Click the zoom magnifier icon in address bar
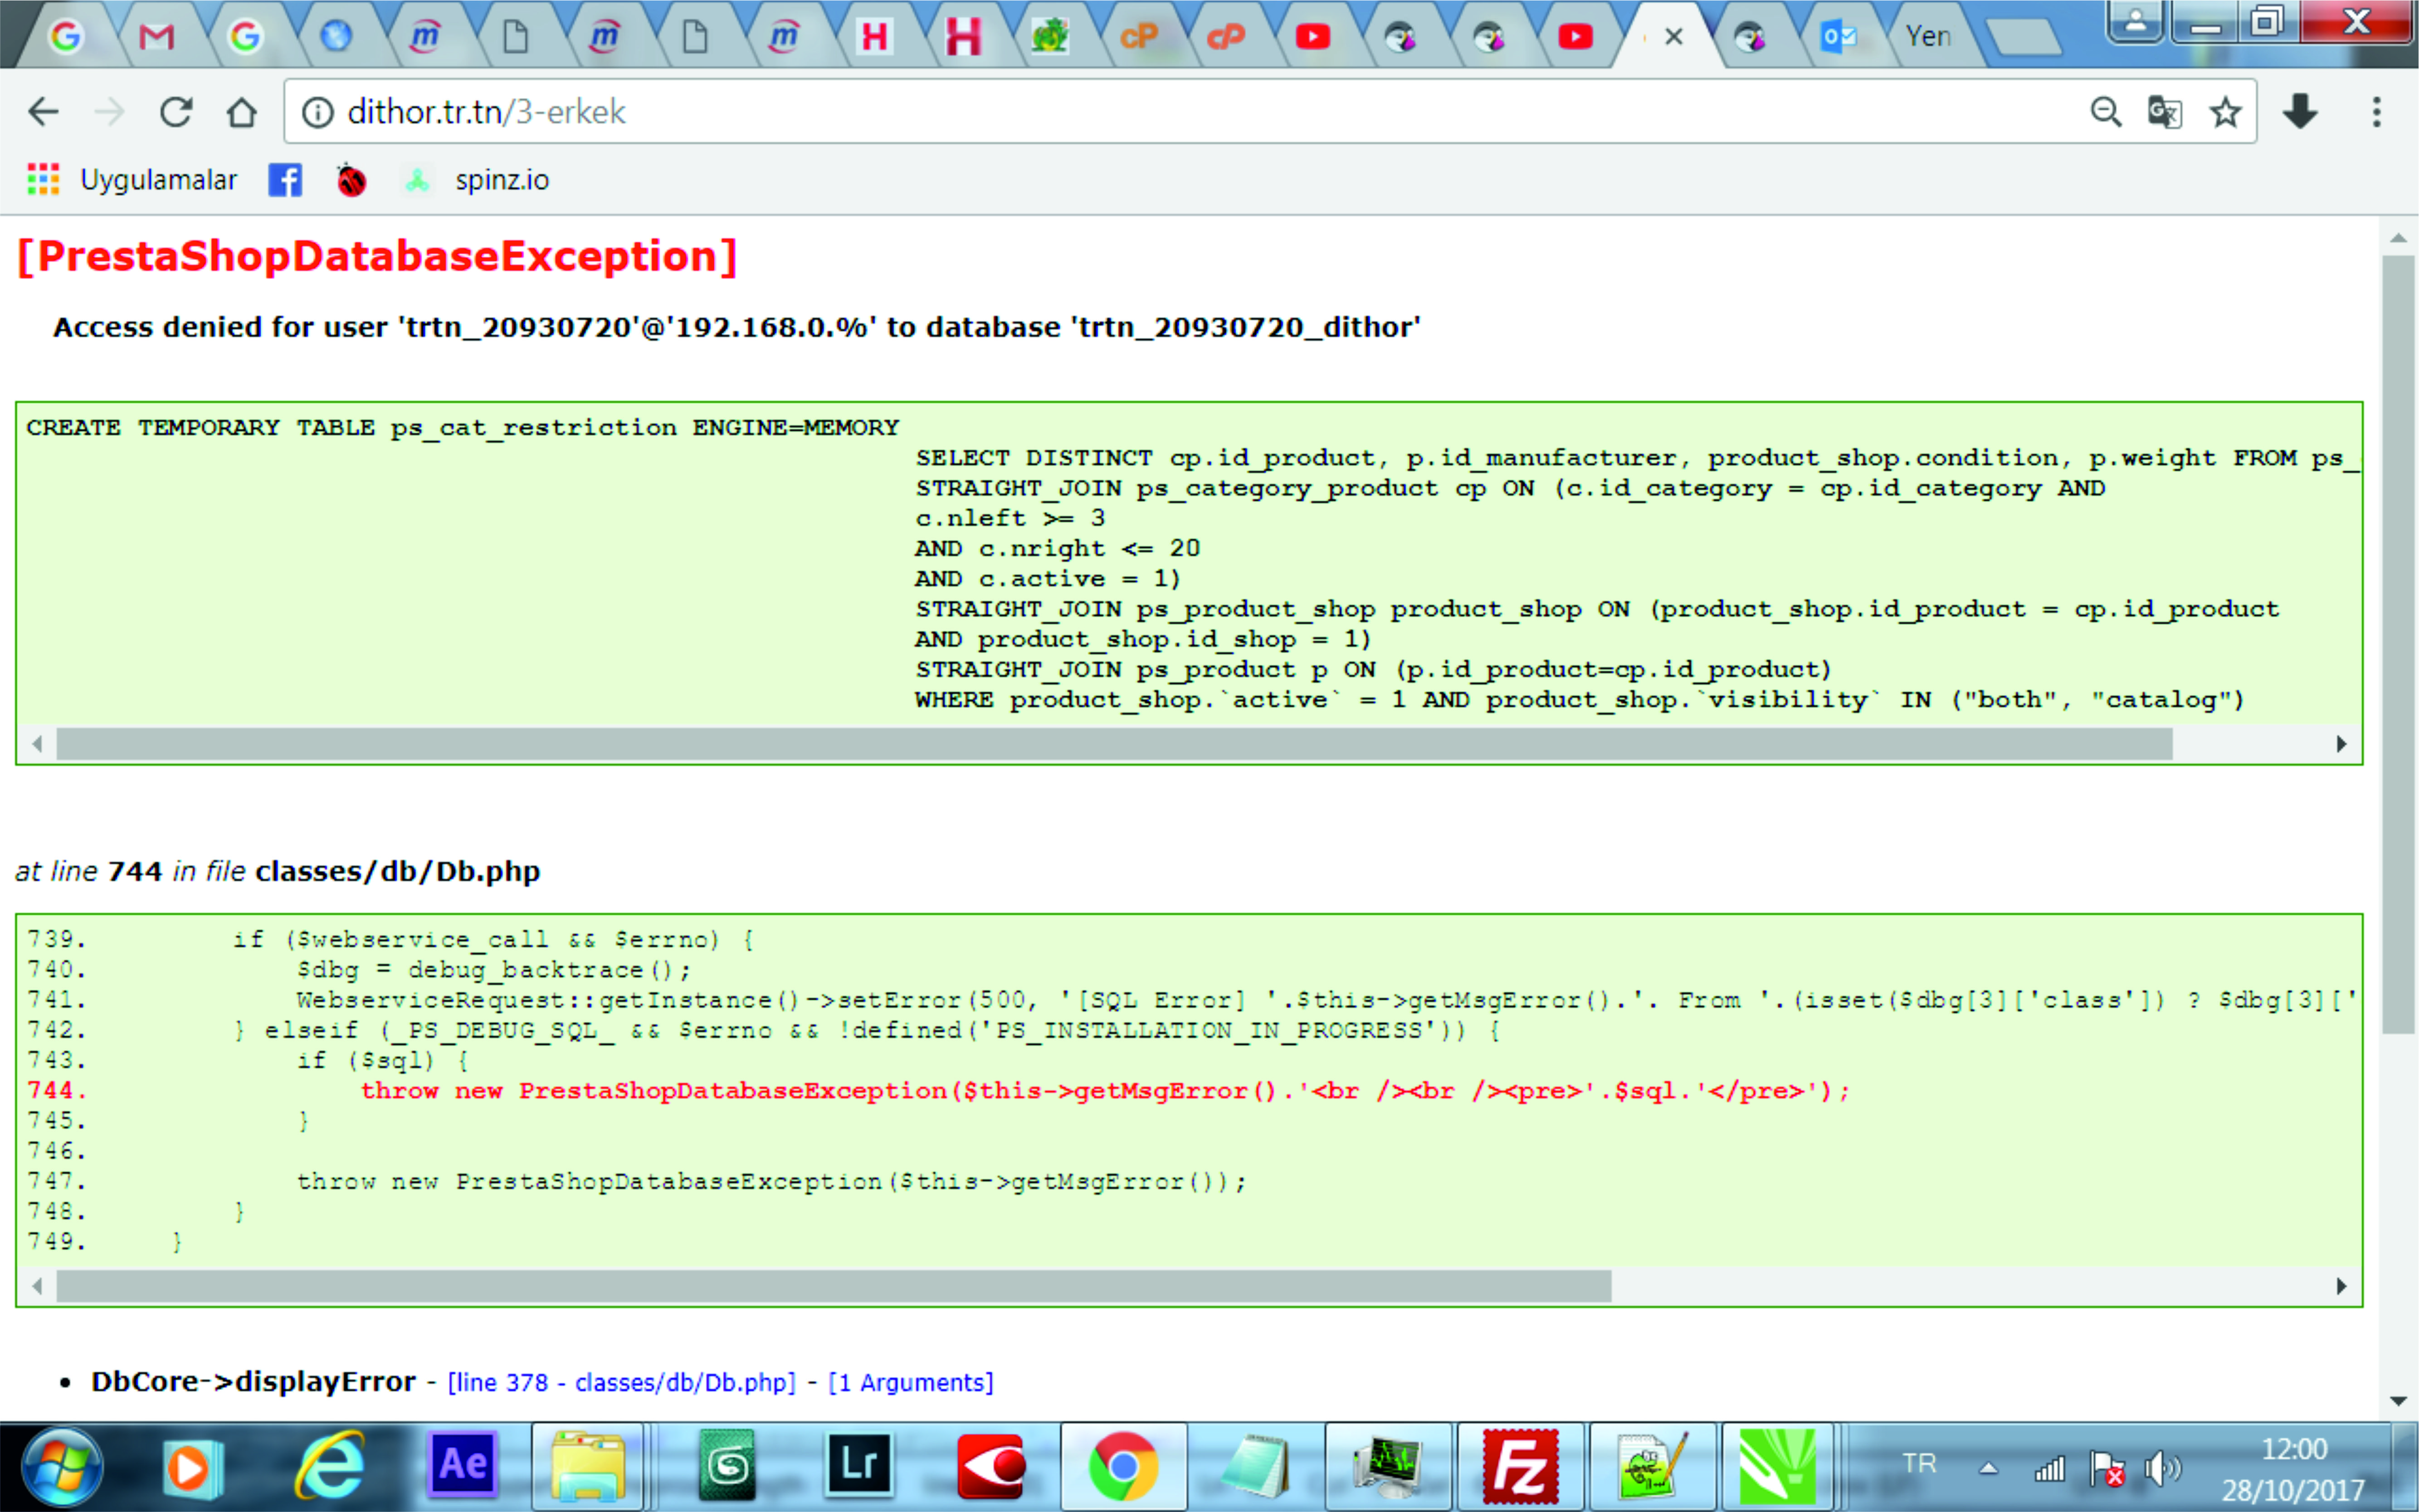 (x=2106, y=112)
